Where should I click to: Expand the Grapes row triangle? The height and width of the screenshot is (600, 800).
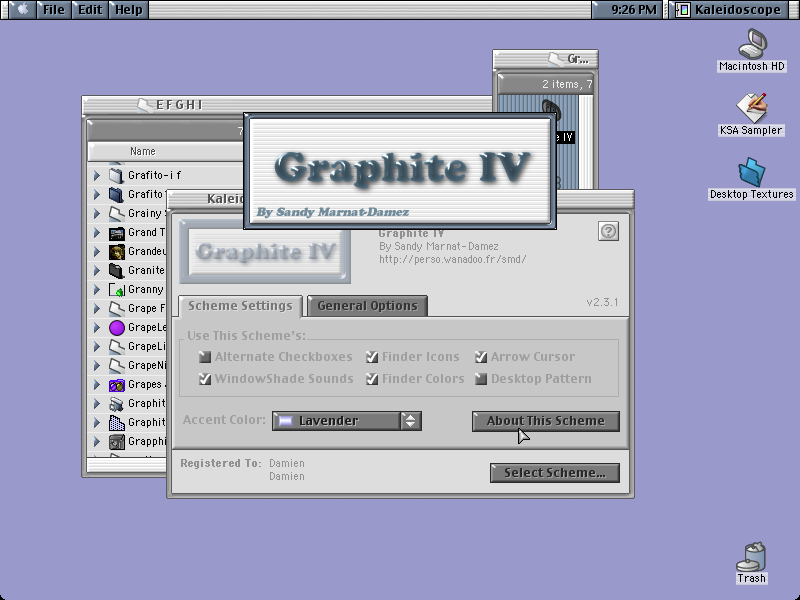tap(96, 385)
